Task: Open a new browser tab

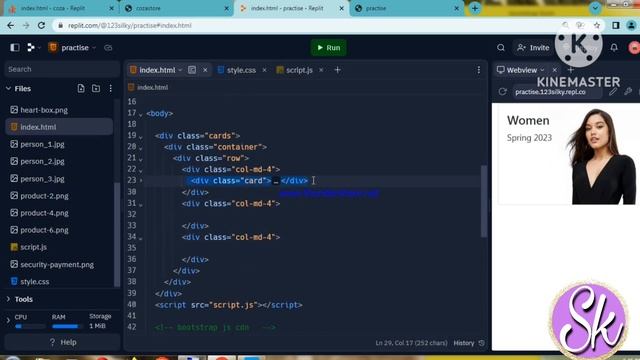Action: (x=475, y=8)
